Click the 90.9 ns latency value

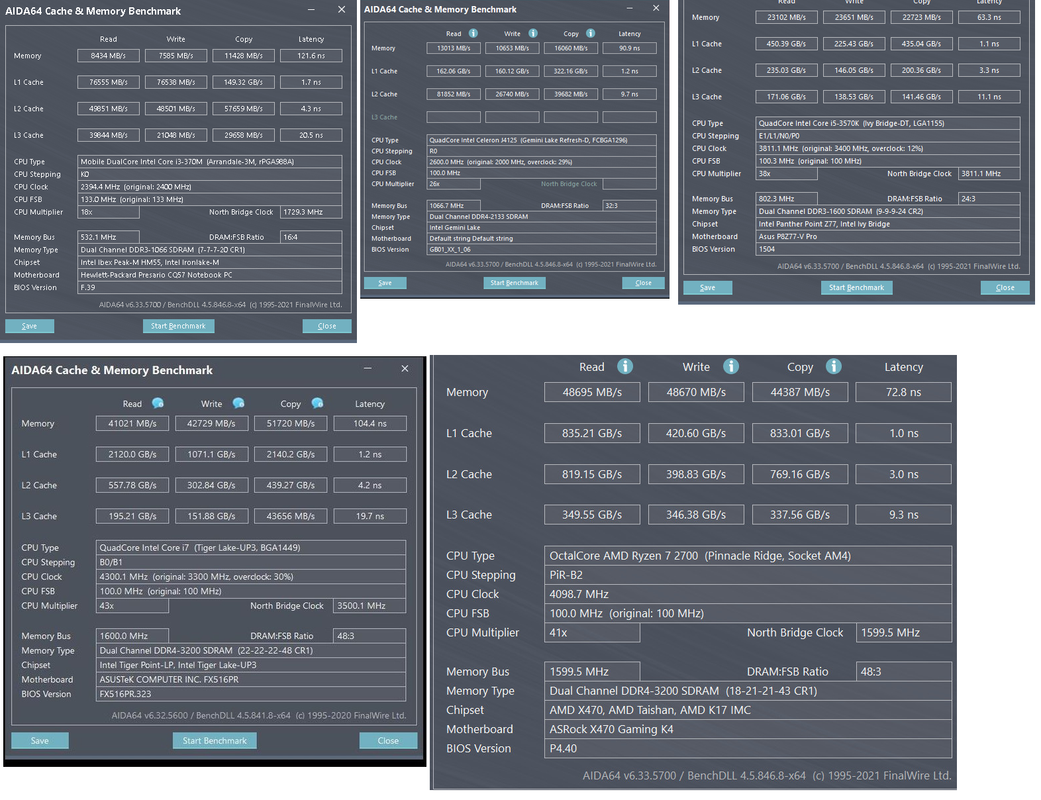629,48
